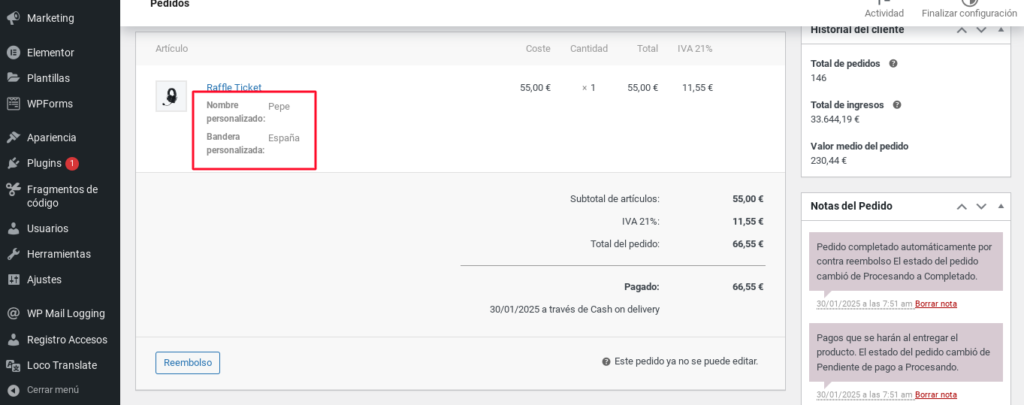Open the Actividad panel button

(884, 9)
